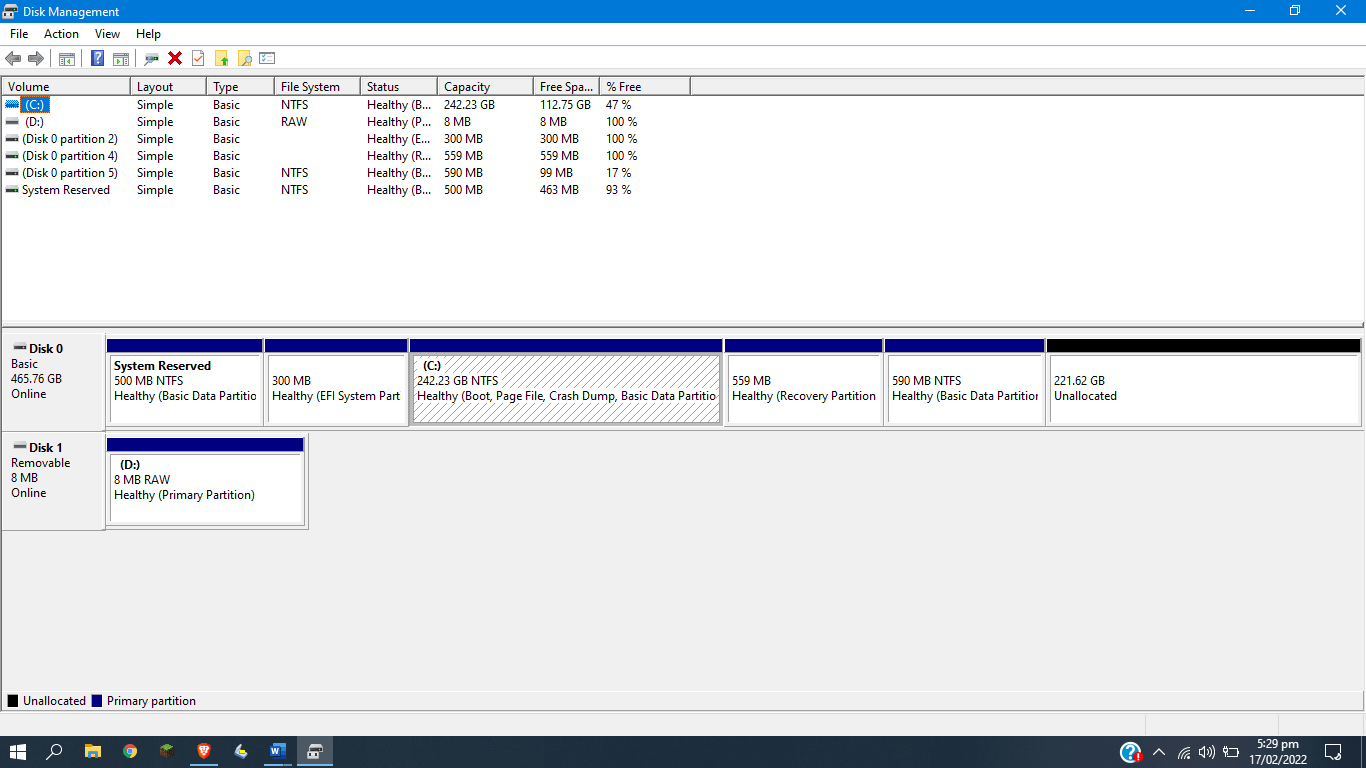Click the 17 % free cell

click(x=618, y=173)
